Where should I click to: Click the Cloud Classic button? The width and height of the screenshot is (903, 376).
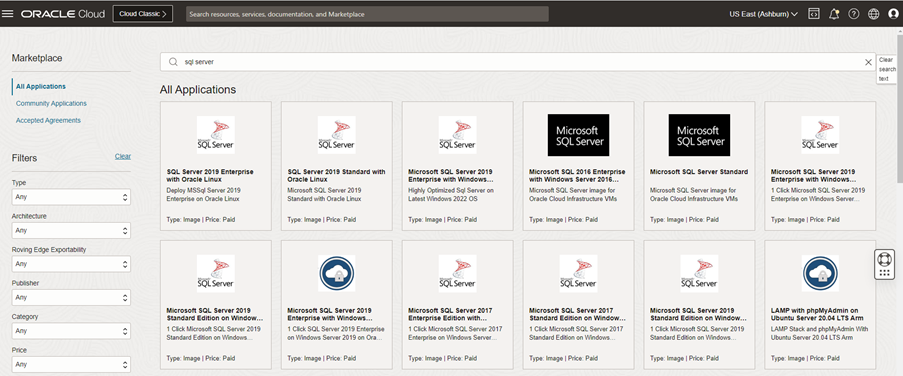tap(142, 14)
